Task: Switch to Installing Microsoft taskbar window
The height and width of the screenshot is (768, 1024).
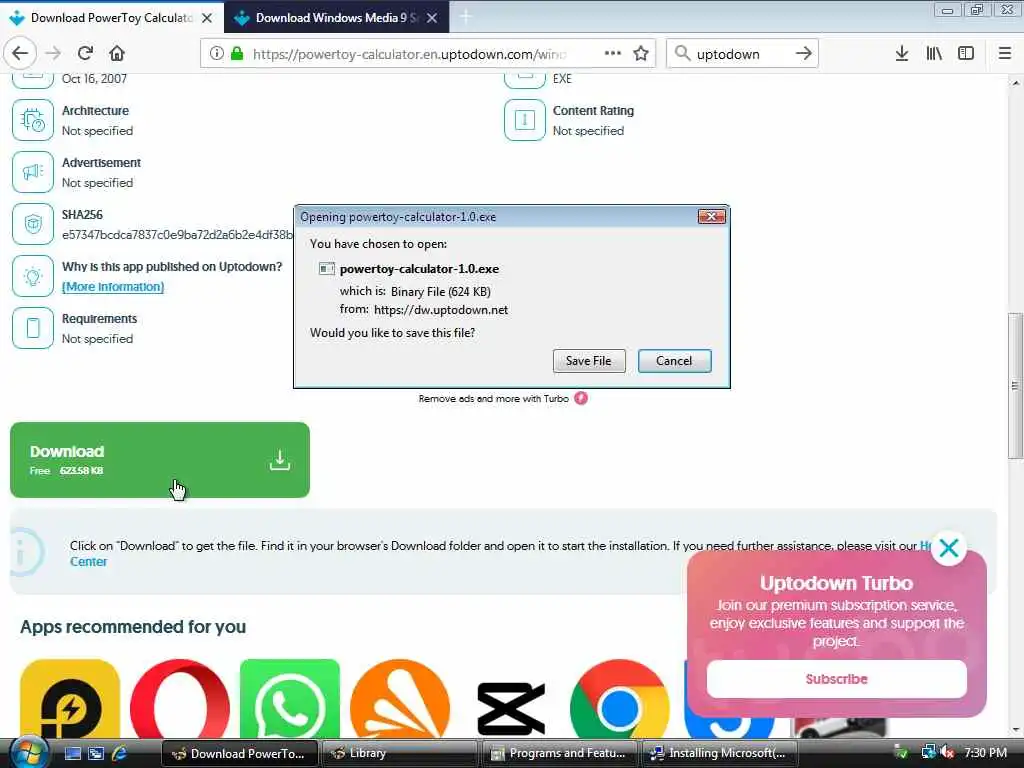Action: 721,753
